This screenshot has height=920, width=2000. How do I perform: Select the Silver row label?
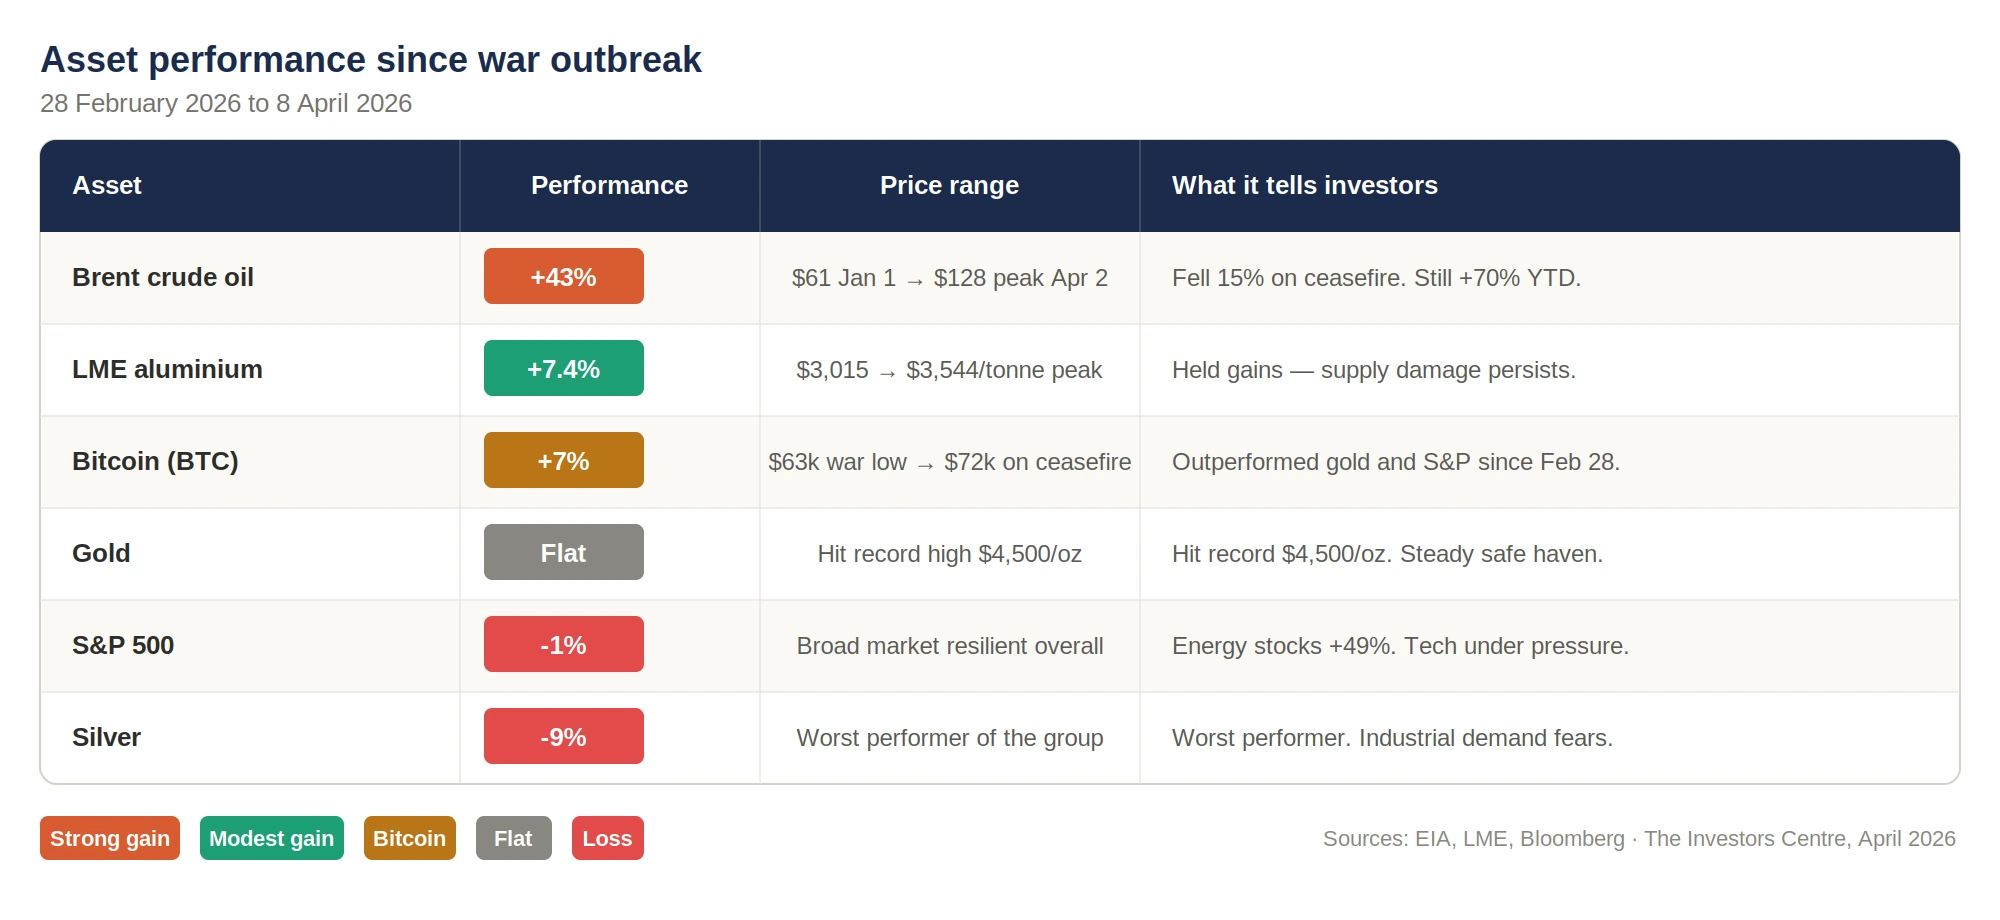click(x=106, y=737)
